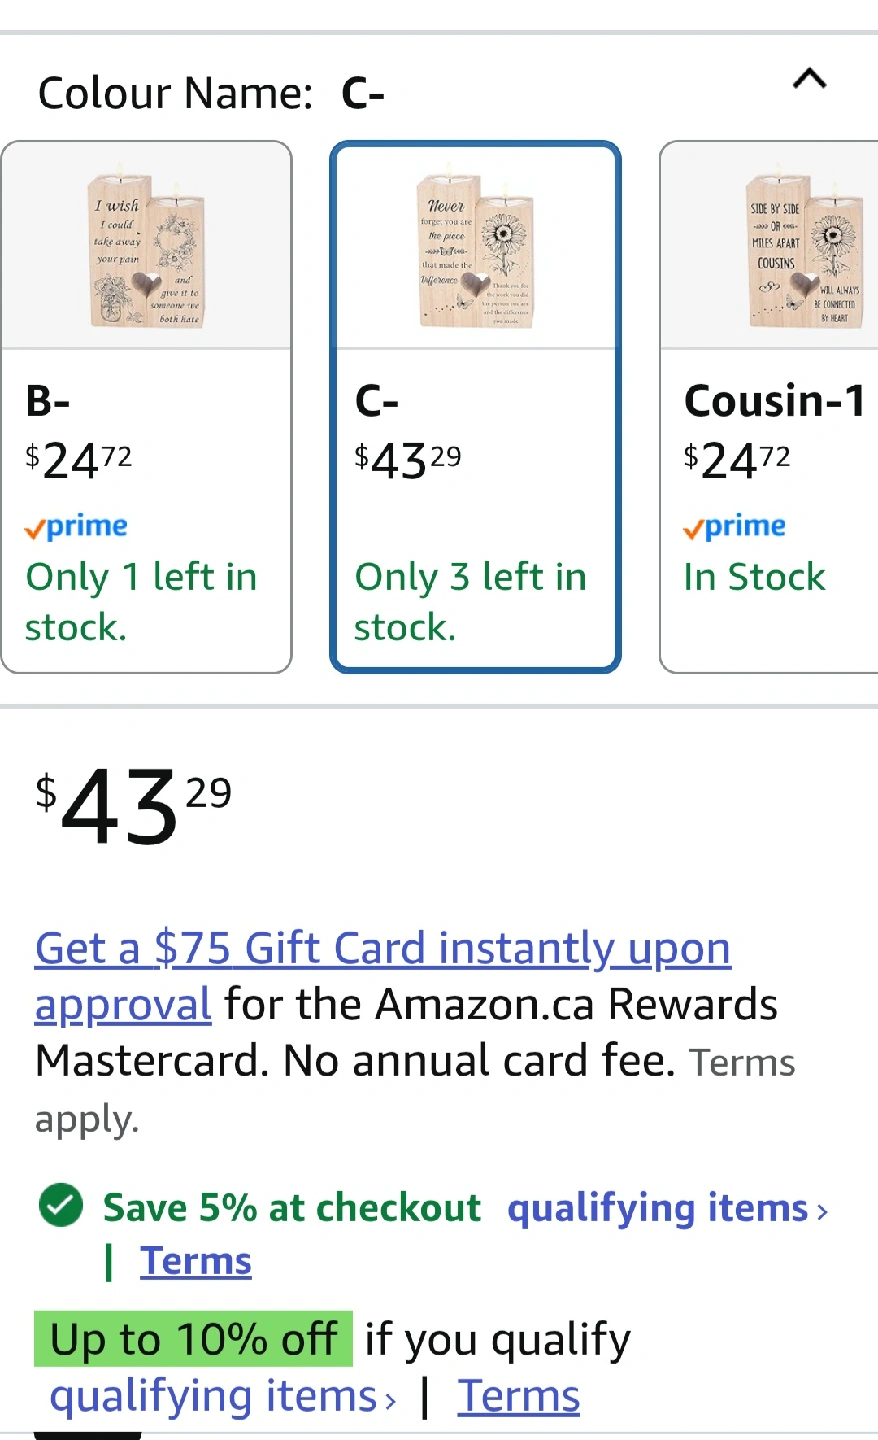Click green checkmark beside Save 5%
878x1440 pixels.
click(61, 1206)
